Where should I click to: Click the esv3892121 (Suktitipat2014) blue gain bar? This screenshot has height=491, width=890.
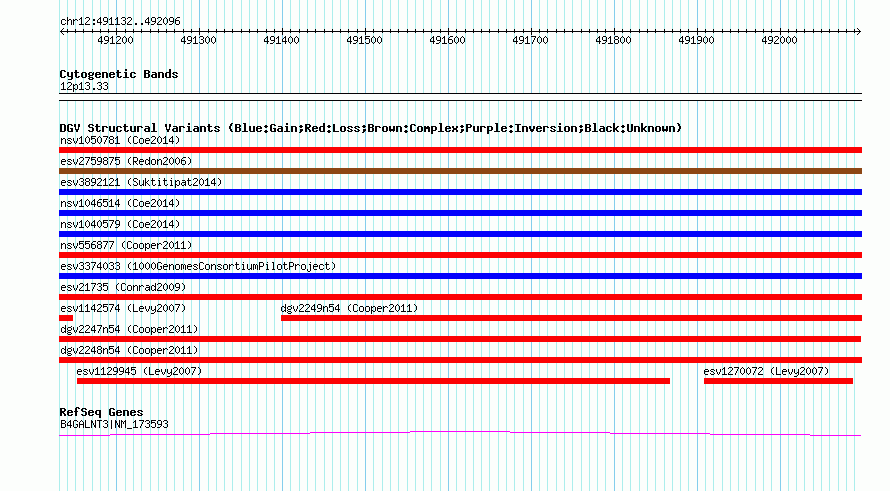(x=460, y=192)
